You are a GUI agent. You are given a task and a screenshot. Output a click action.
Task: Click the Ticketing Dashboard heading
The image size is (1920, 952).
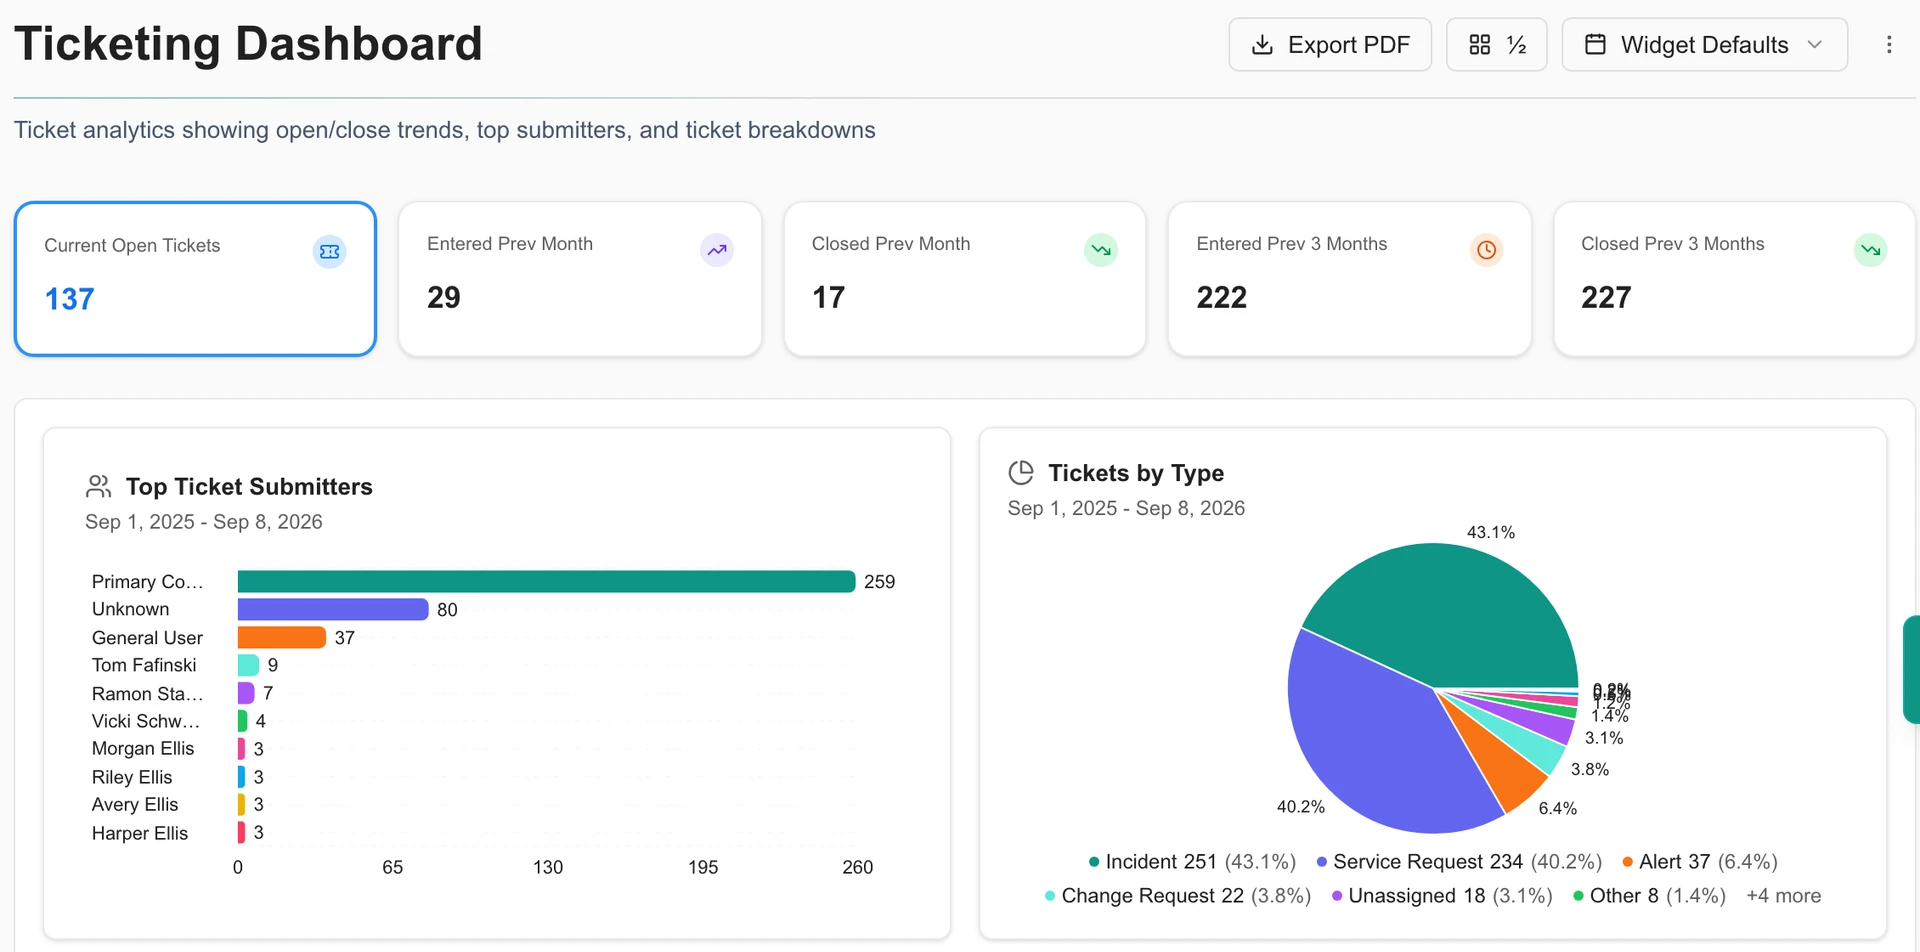pyautogui.click(x=248, y=44)
